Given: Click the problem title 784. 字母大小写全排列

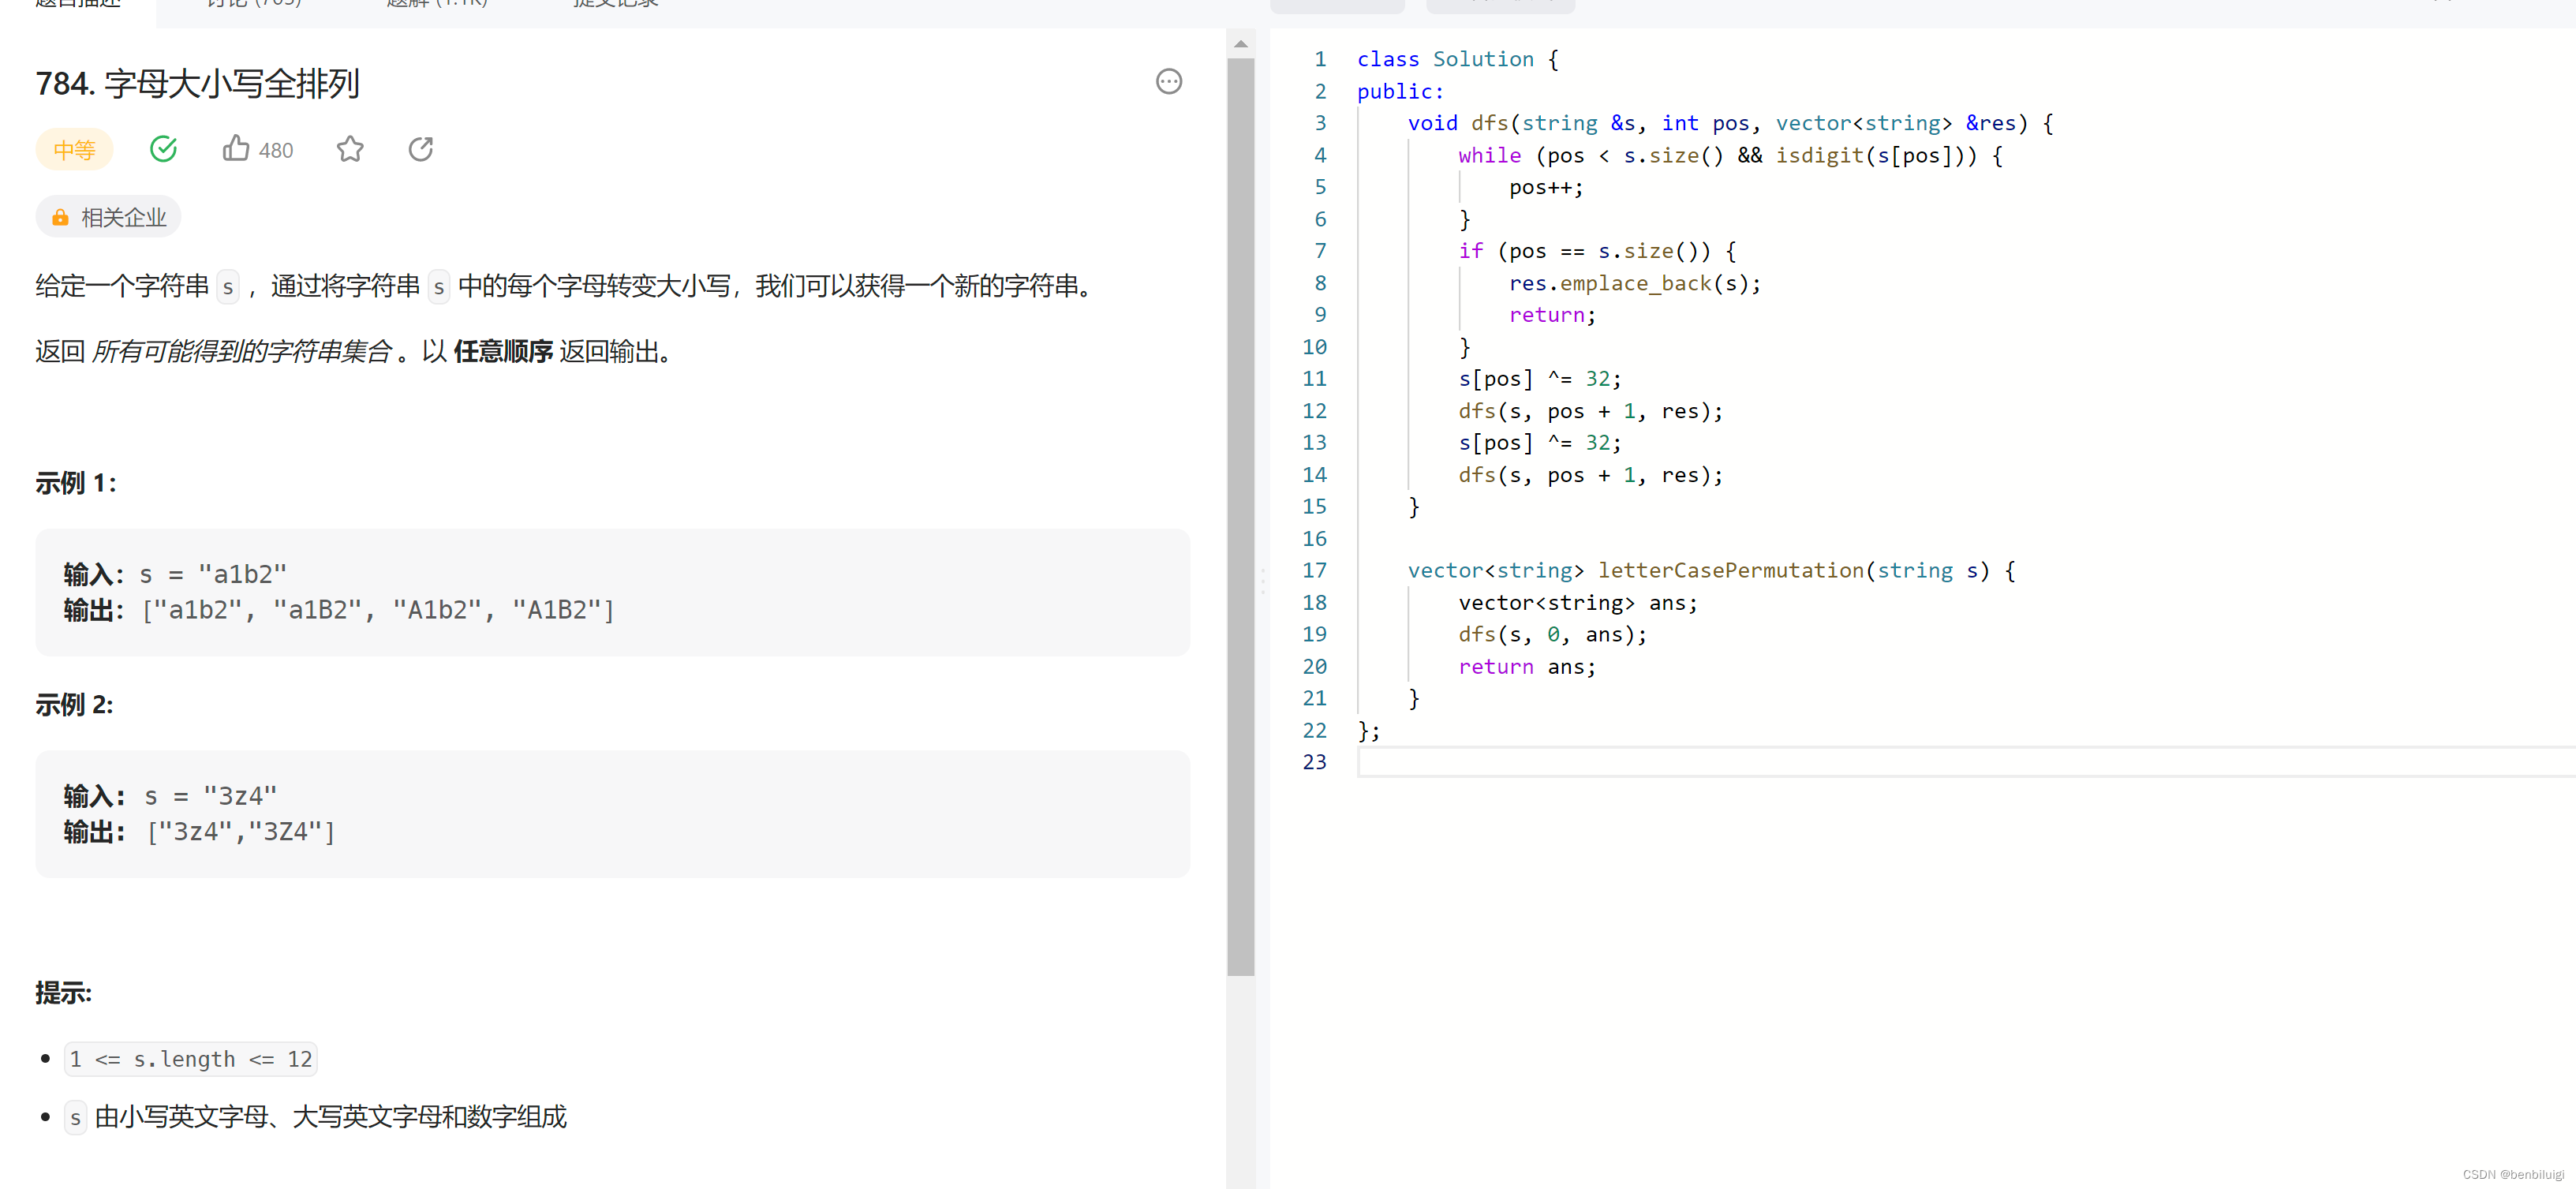Looking at the screenshot, I should pos(197,84).
